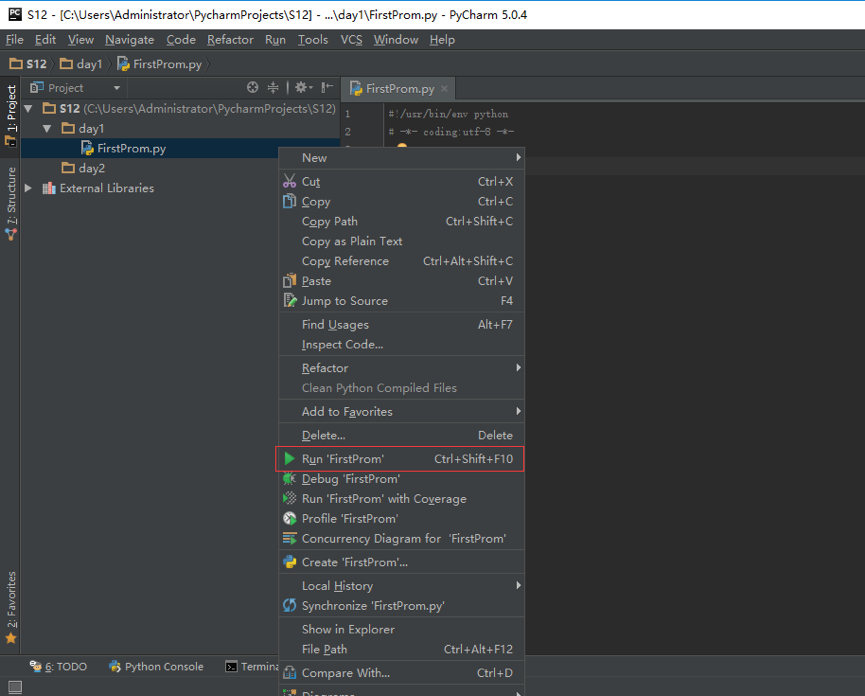Open the VCS menu

(351, 40)
